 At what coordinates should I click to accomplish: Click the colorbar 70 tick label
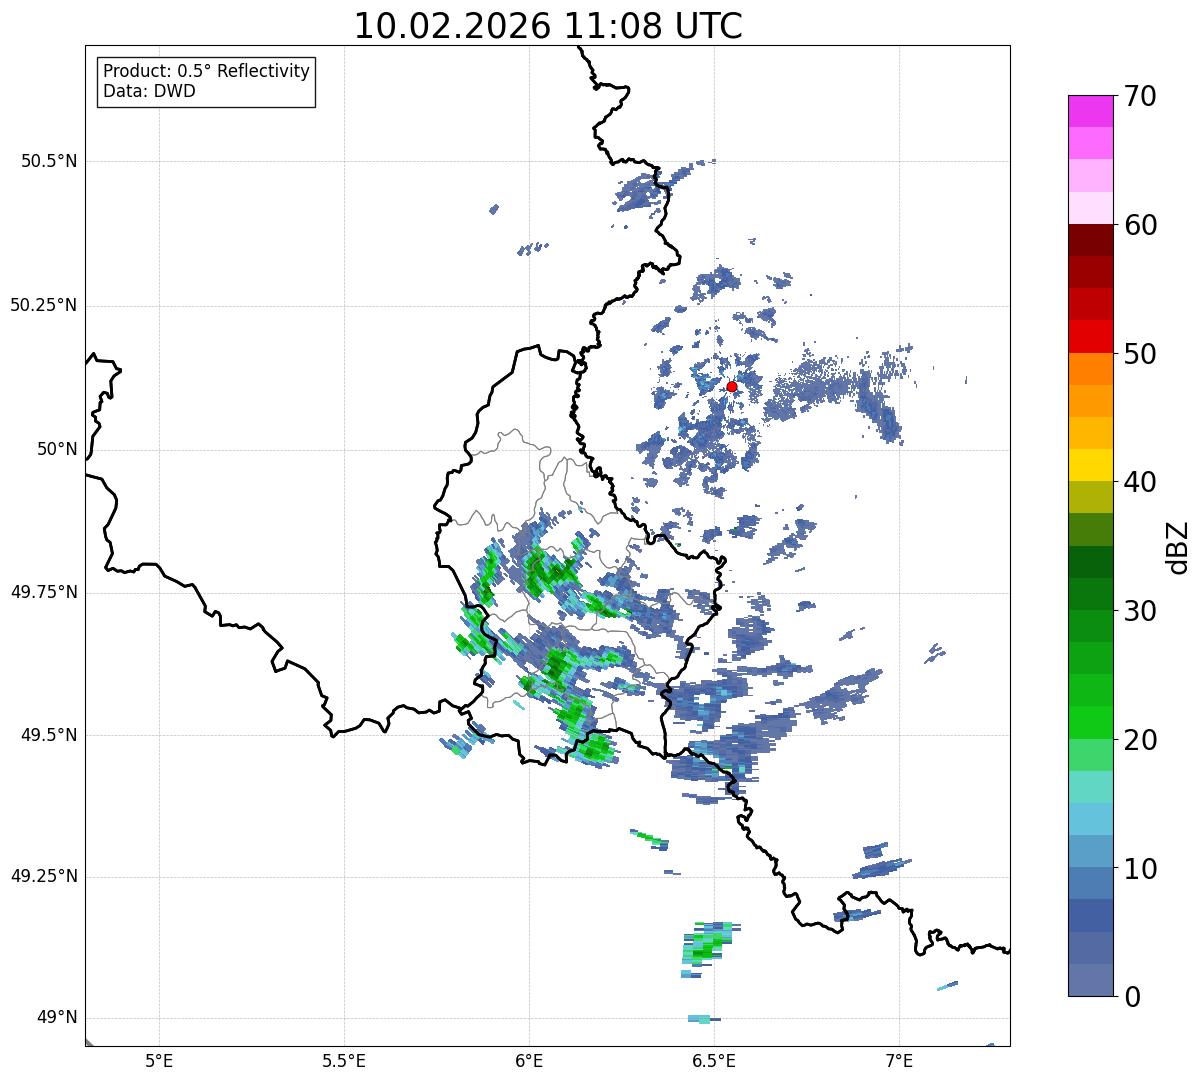[x=1140, y=97]
